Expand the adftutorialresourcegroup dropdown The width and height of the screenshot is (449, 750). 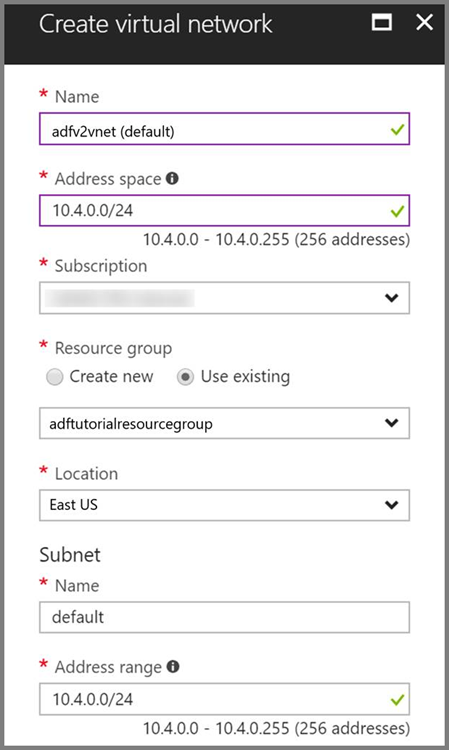pyautogui.click(x=224, y=423)
